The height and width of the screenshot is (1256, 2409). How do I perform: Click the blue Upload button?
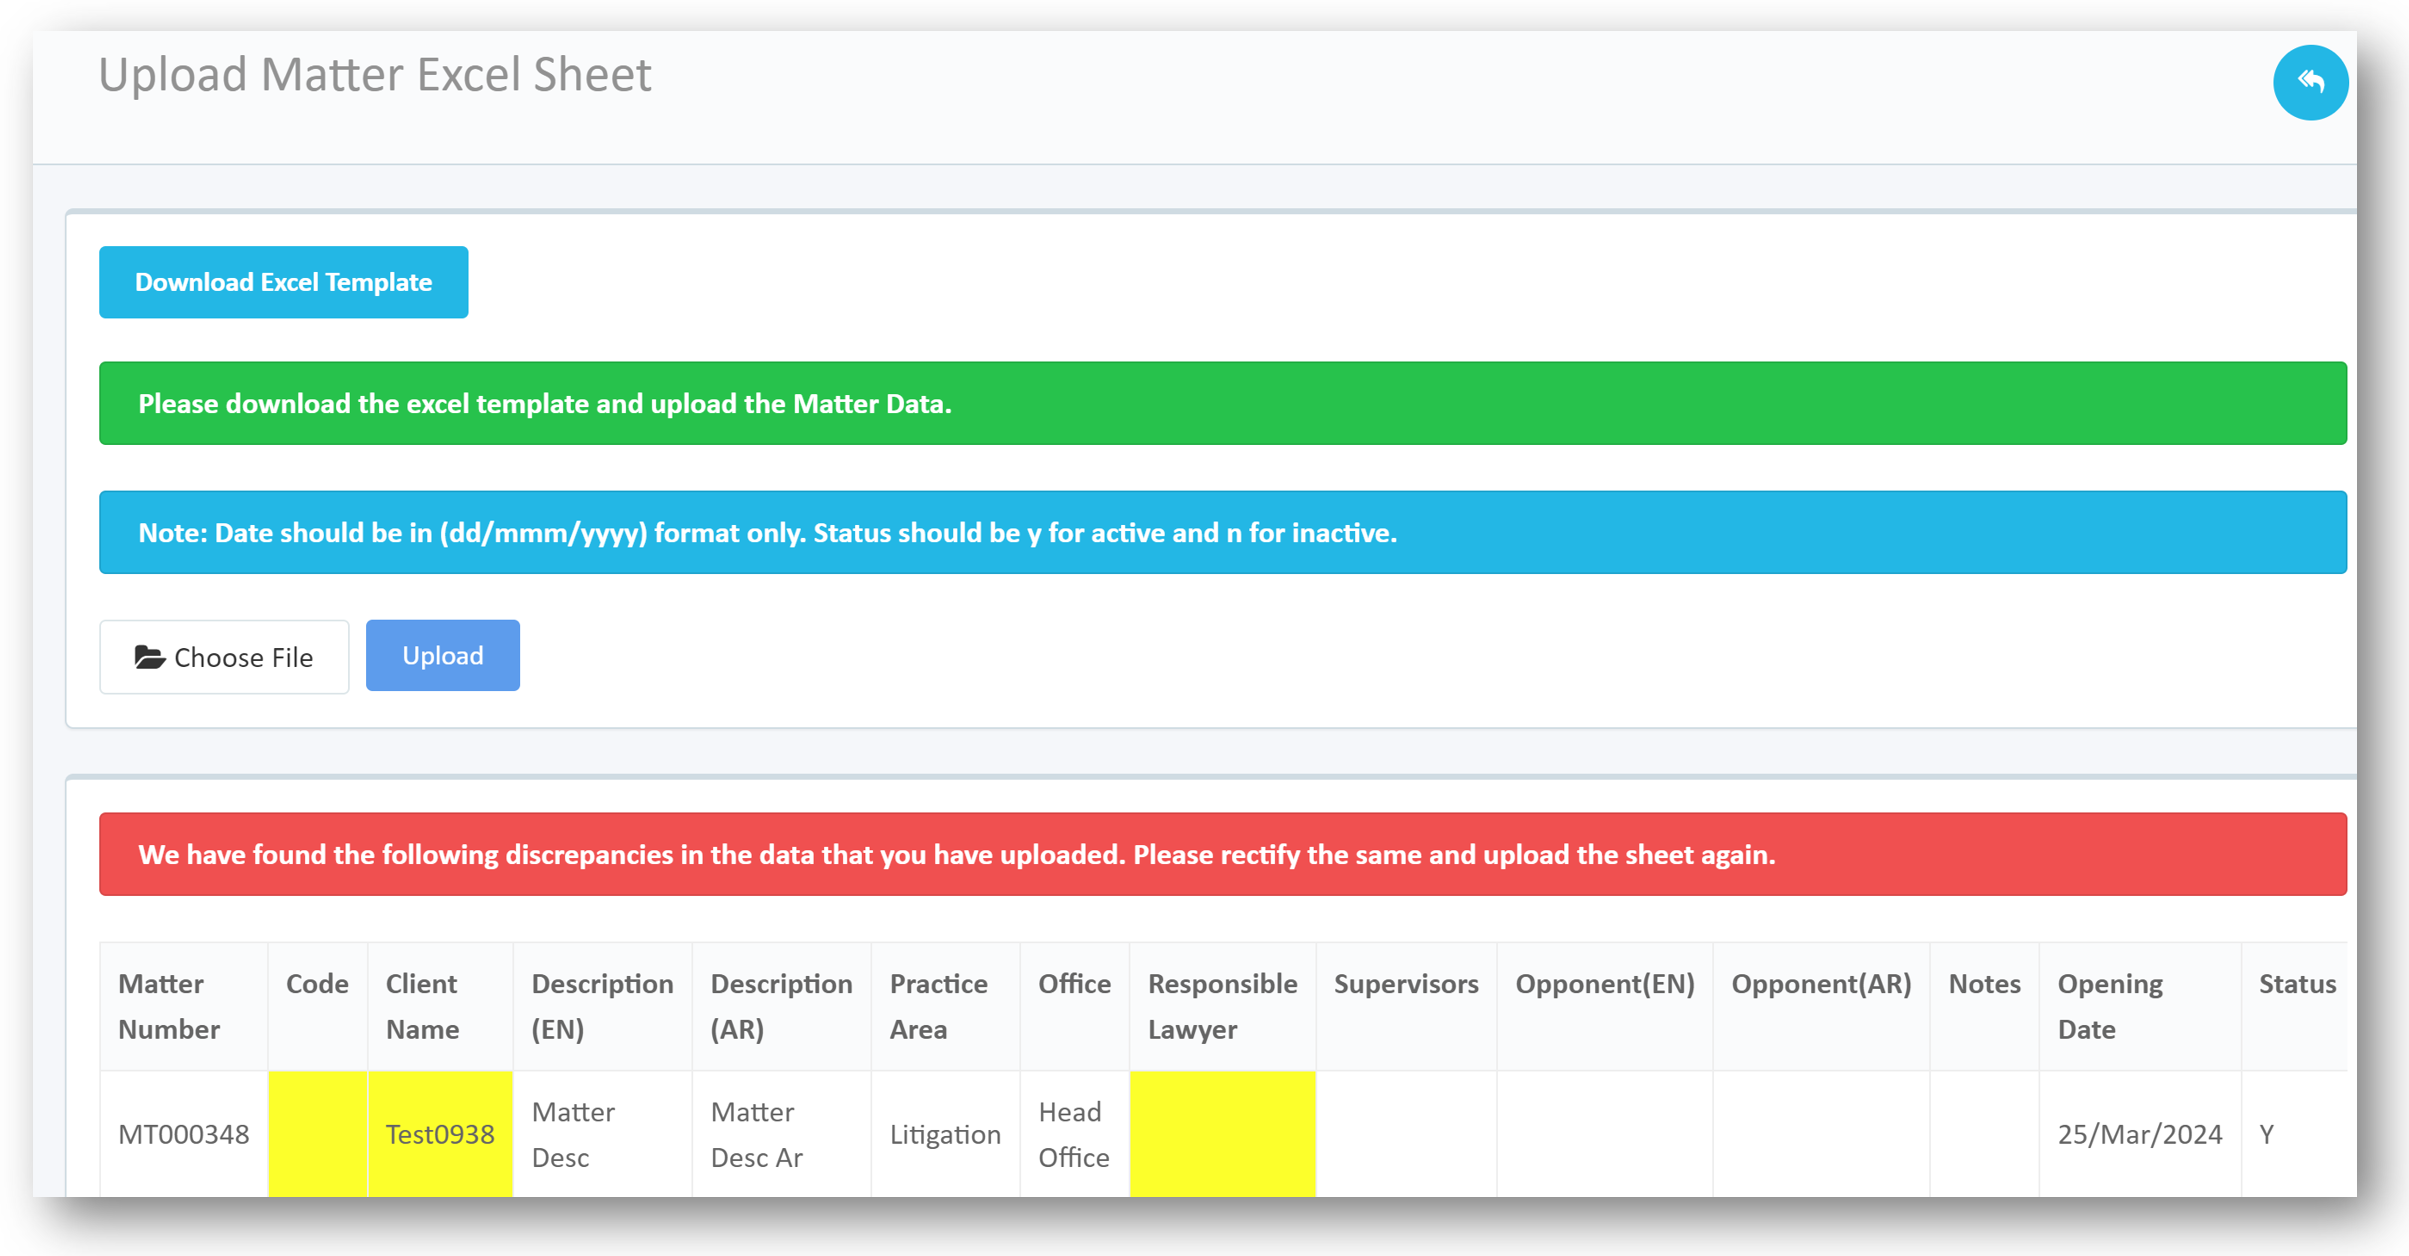tap(442, 656)
